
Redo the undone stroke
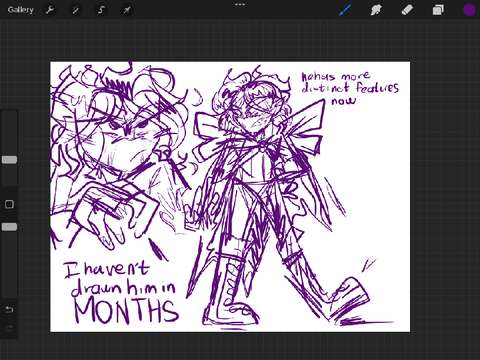[9, 329]
